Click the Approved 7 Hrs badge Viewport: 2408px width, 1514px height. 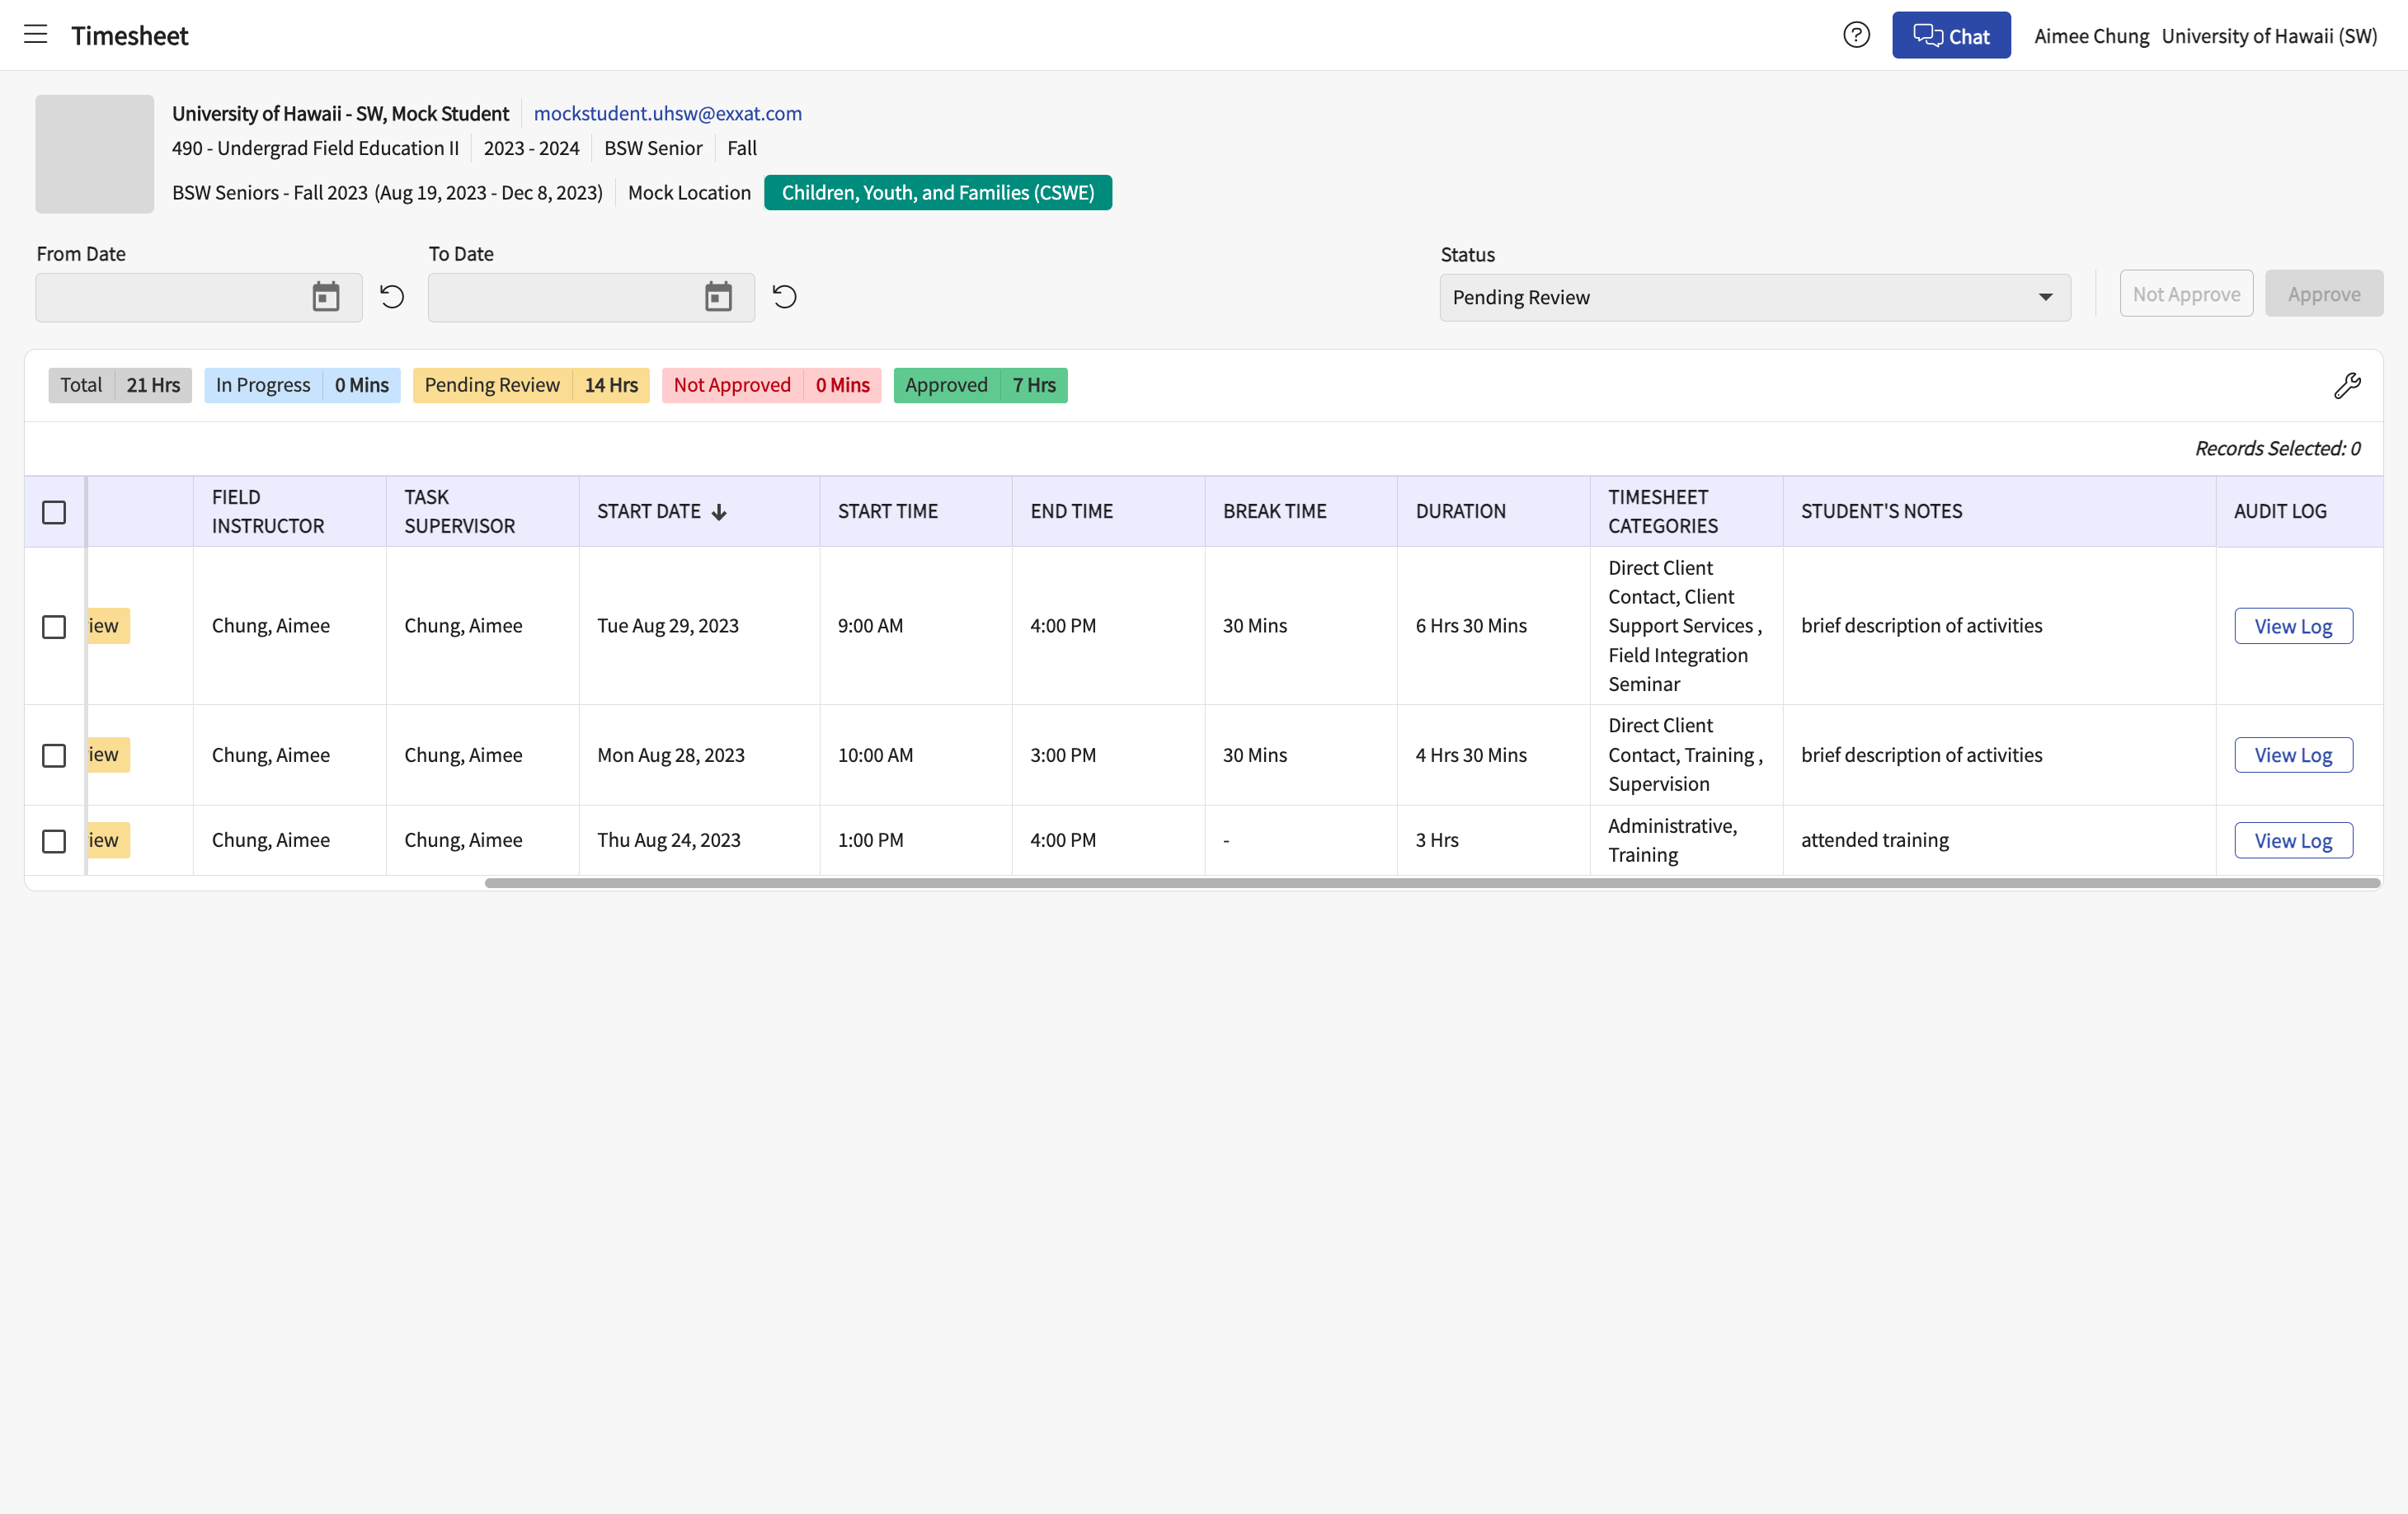[980, 385]
